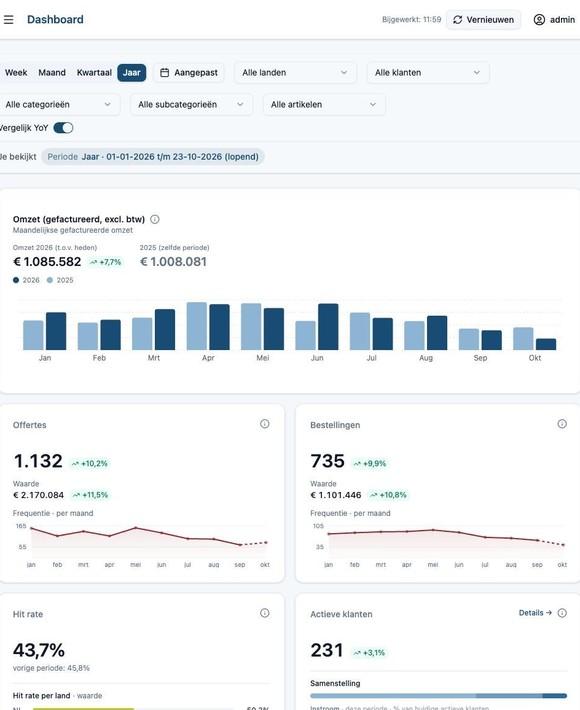Click the 735 Bestellingen count
Image resolution: width=580 pixels, height=710 pixels.
(x=327, y=461)
